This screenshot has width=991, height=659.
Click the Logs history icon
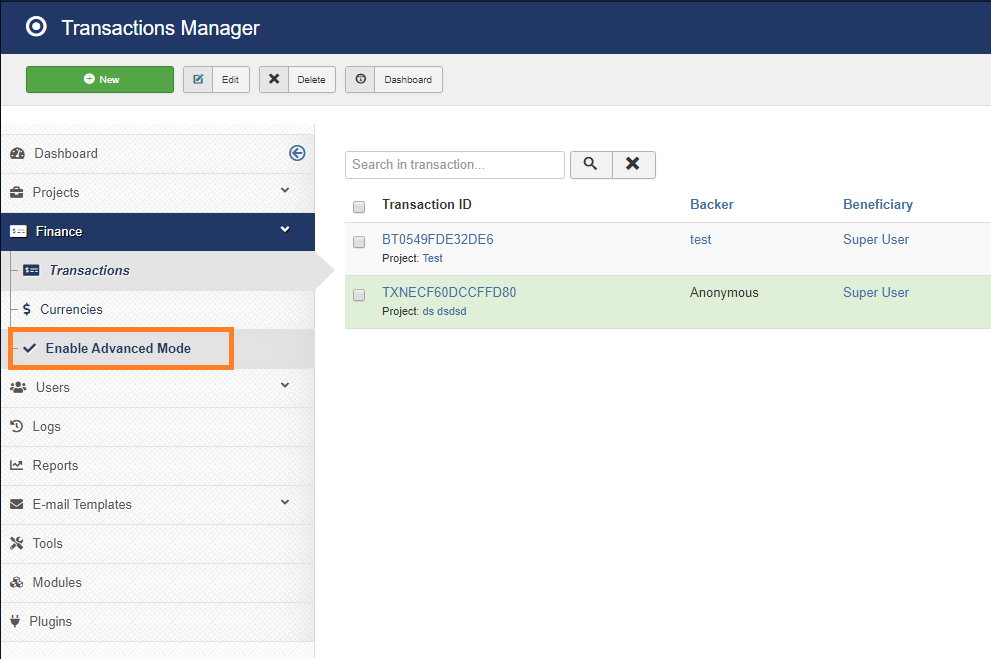pyautogui.click(x=16, y=426)
